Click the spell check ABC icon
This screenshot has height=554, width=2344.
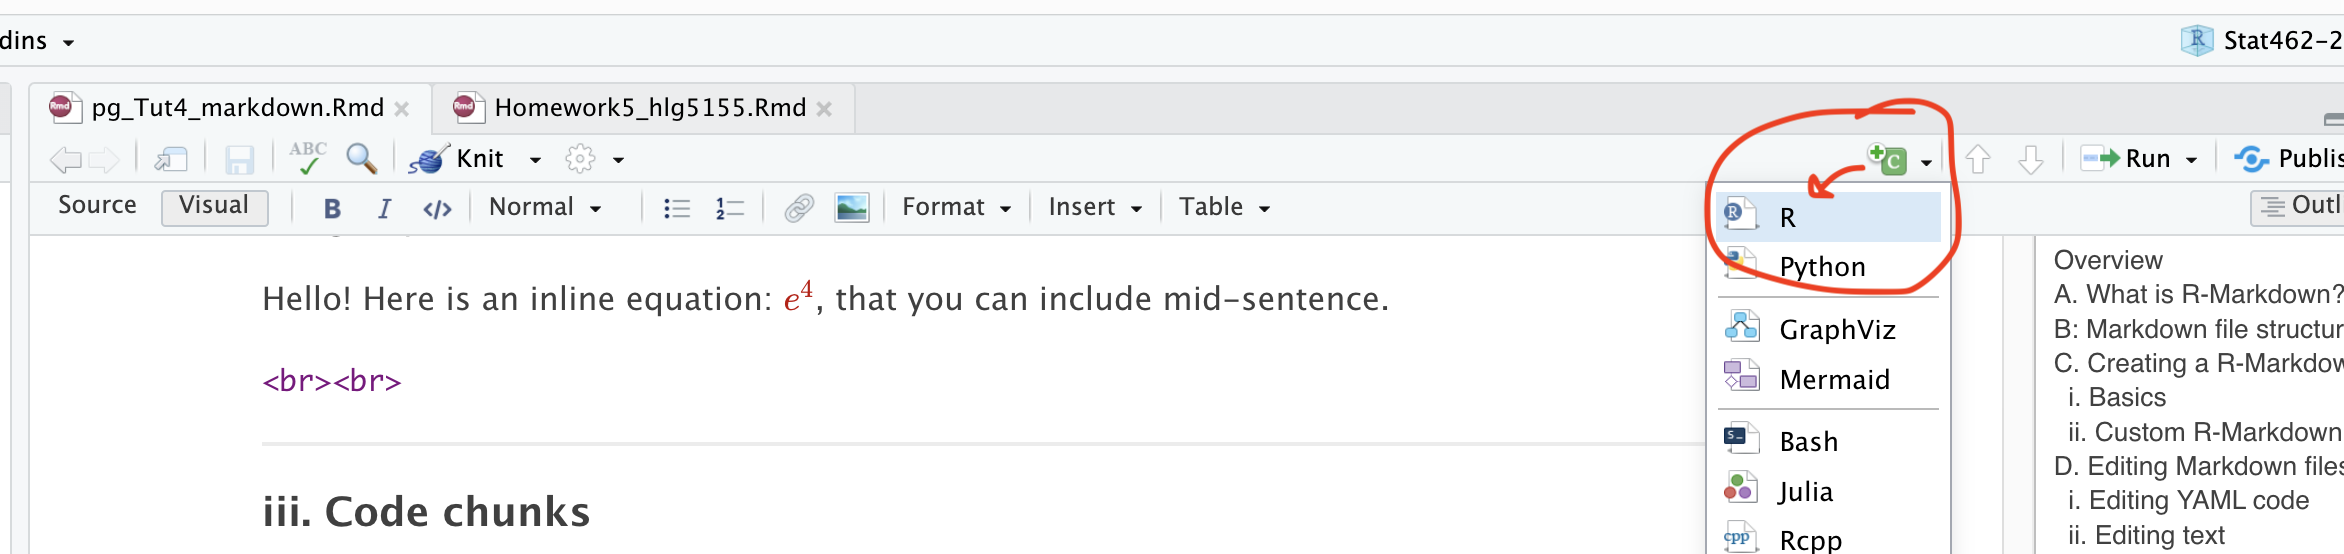pyautogui.click(x=307, y=158)
